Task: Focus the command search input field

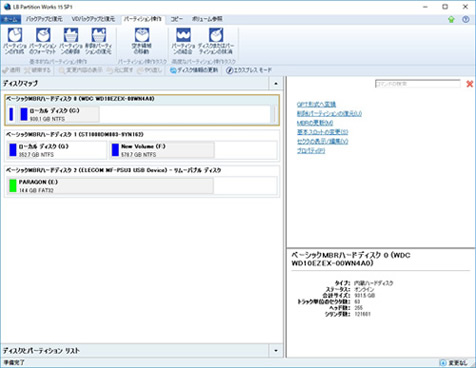Action: [418, 84]
